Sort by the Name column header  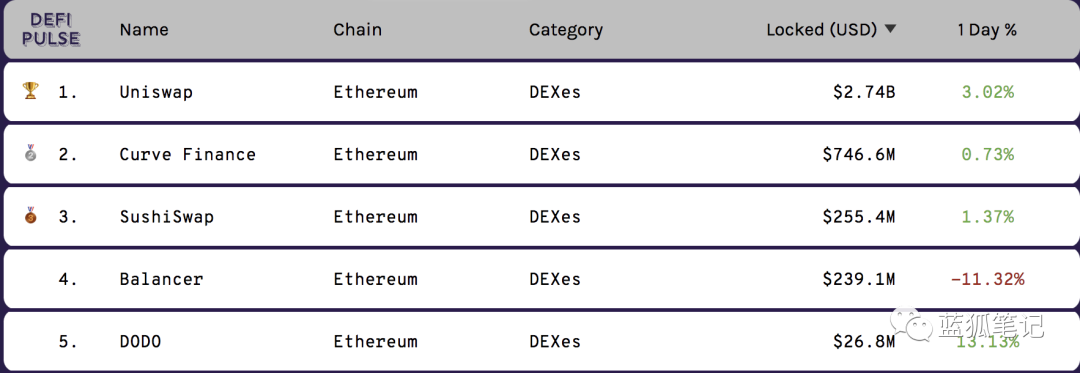click(x=144, y=30)
